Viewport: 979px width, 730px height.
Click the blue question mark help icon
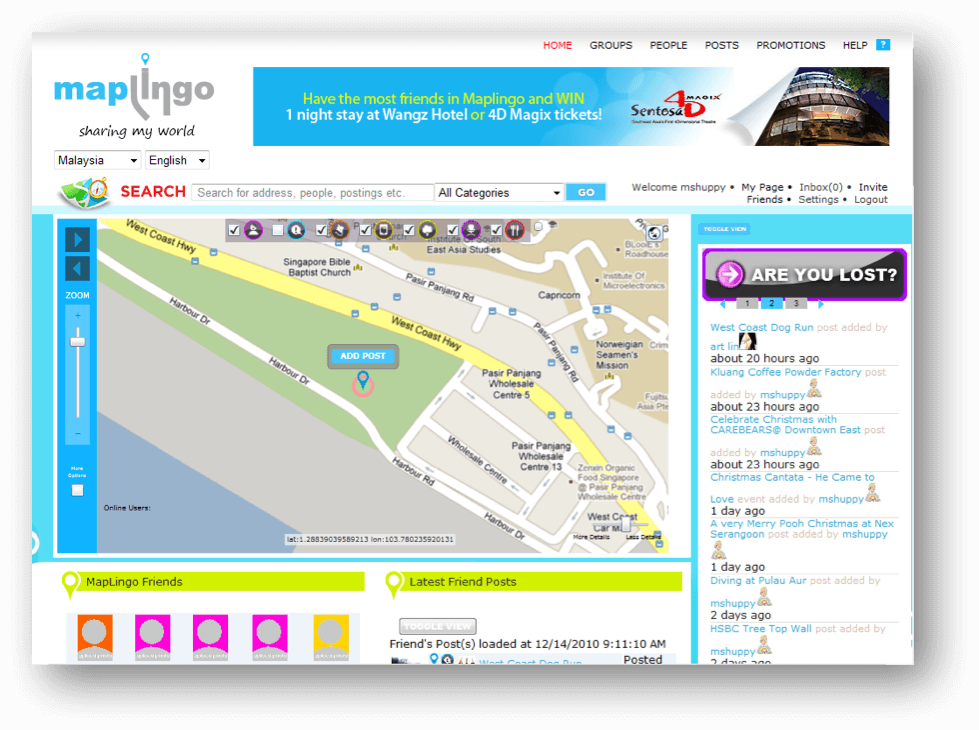(x=882, y=45)
